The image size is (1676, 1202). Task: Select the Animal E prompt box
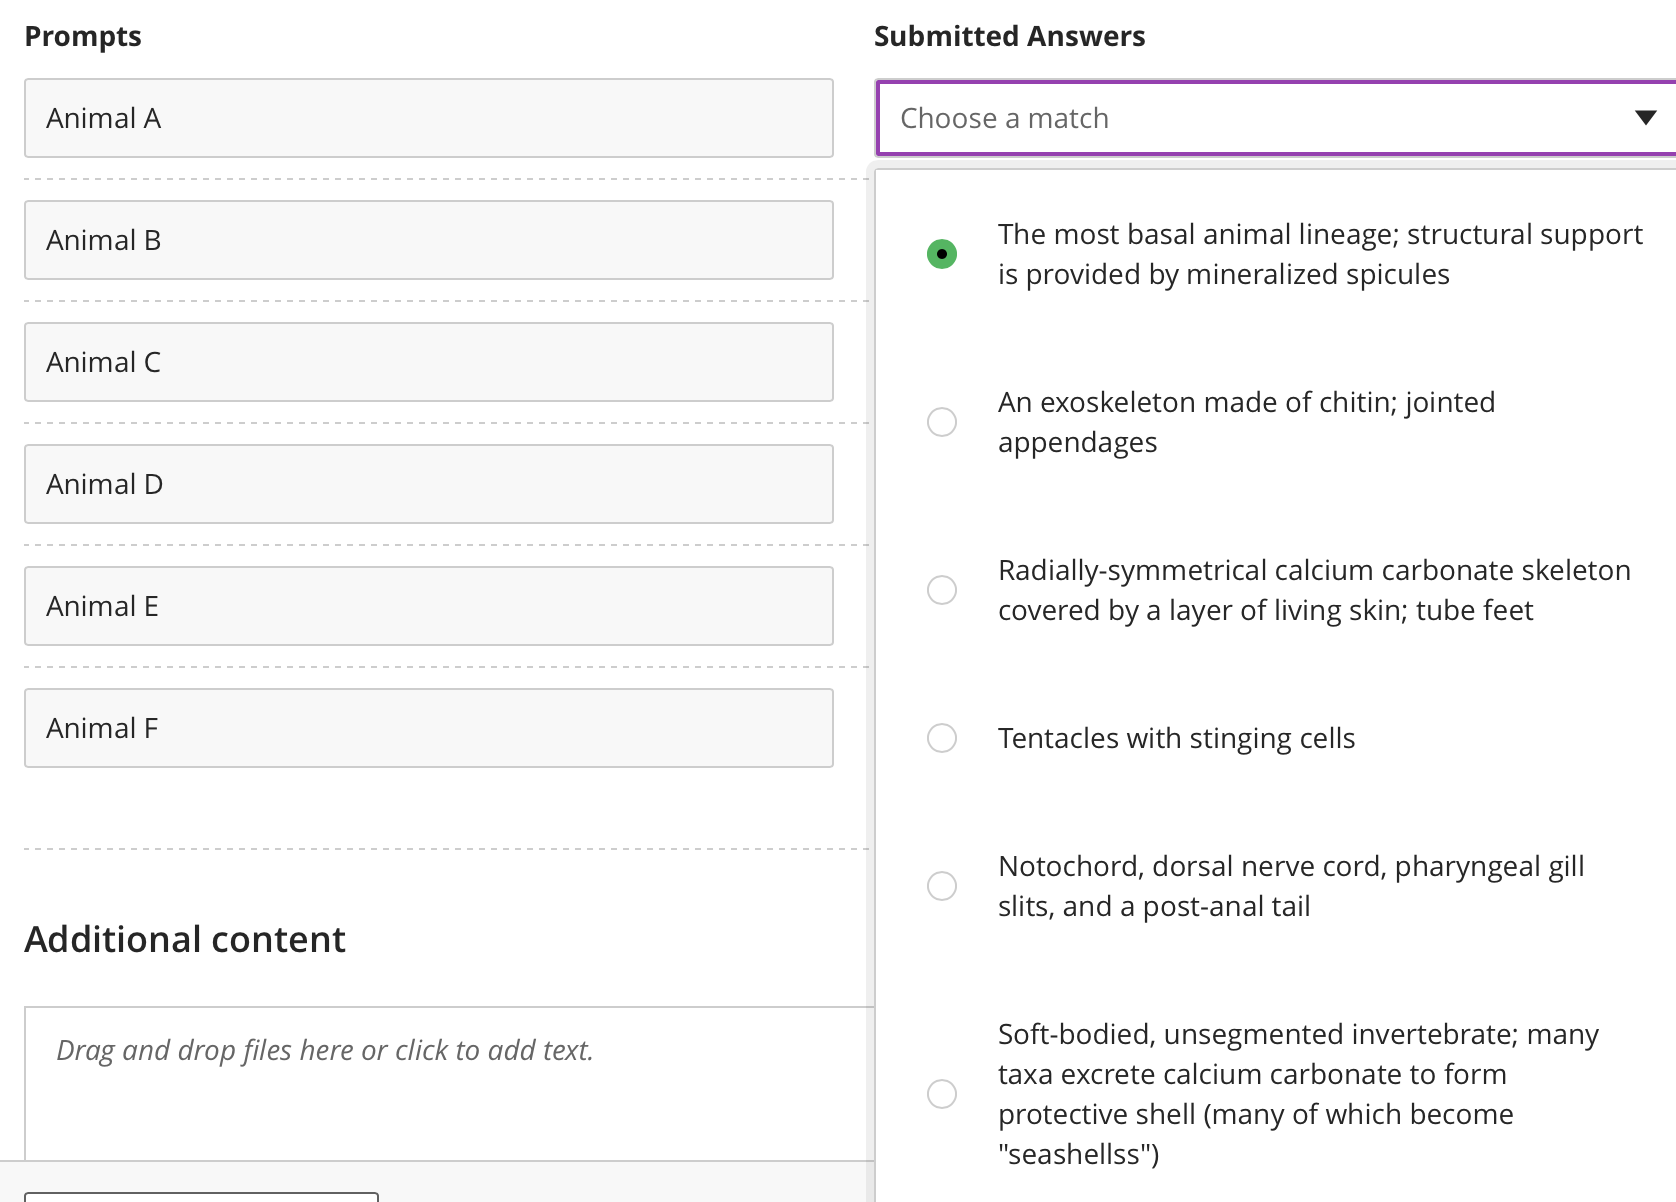429,606
